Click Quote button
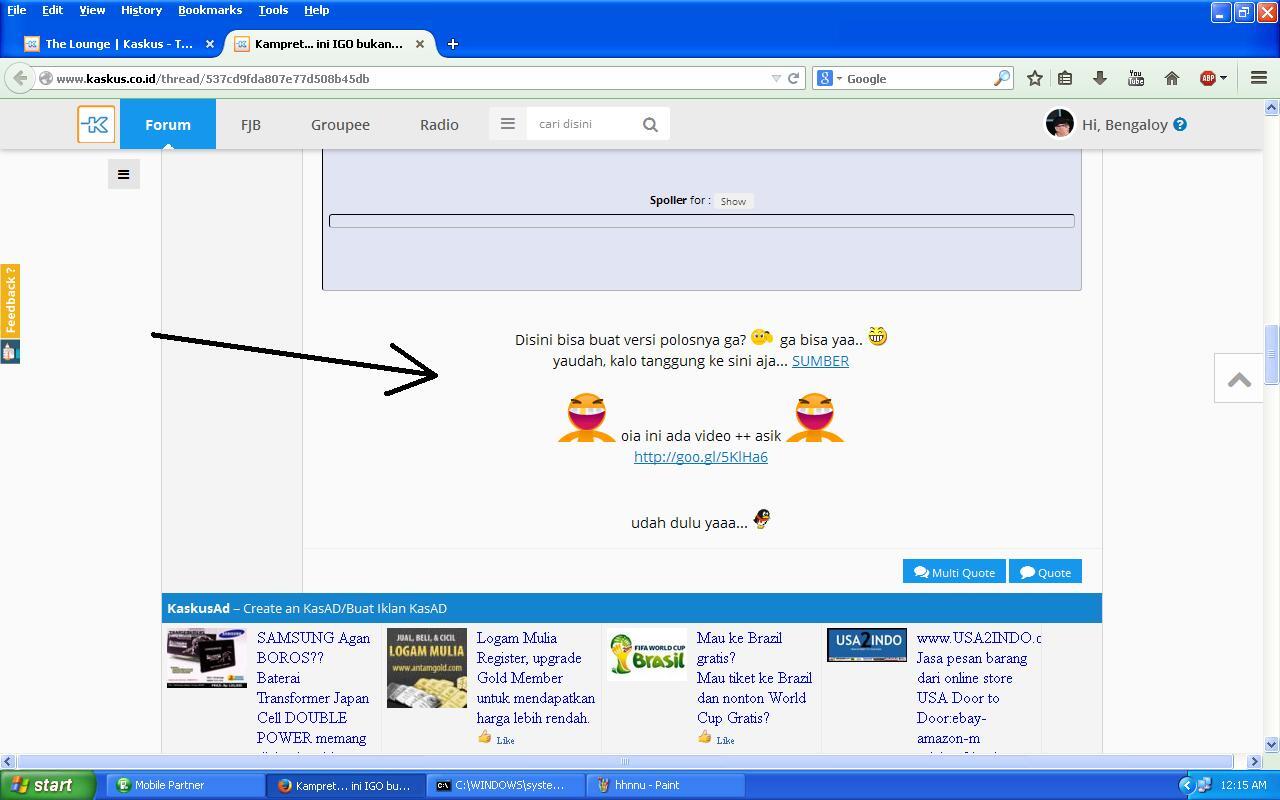Viewport: 1280px width, 800px height. (x=1045, y=572)
